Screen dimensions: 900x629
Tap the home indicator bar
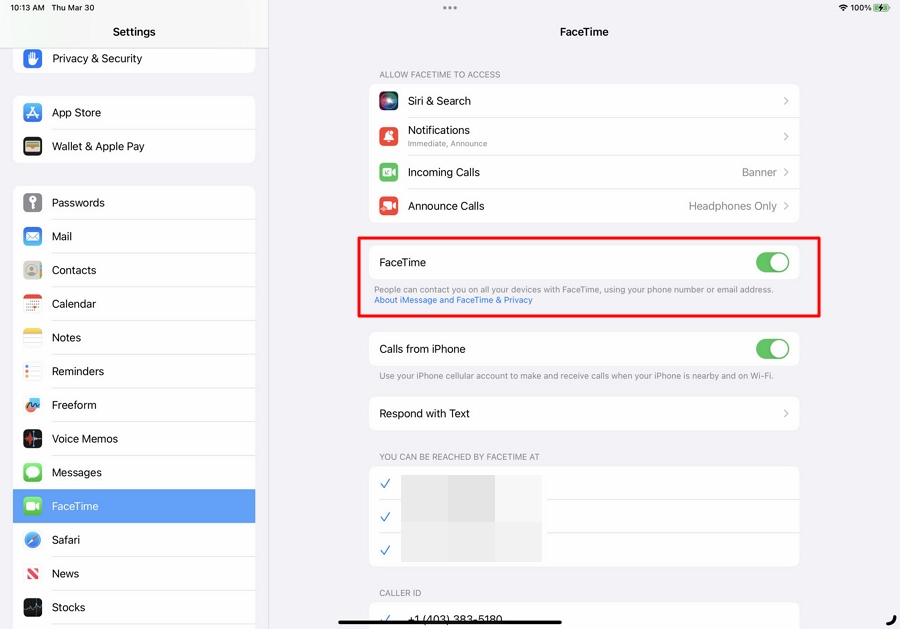[x=450, y=622]
